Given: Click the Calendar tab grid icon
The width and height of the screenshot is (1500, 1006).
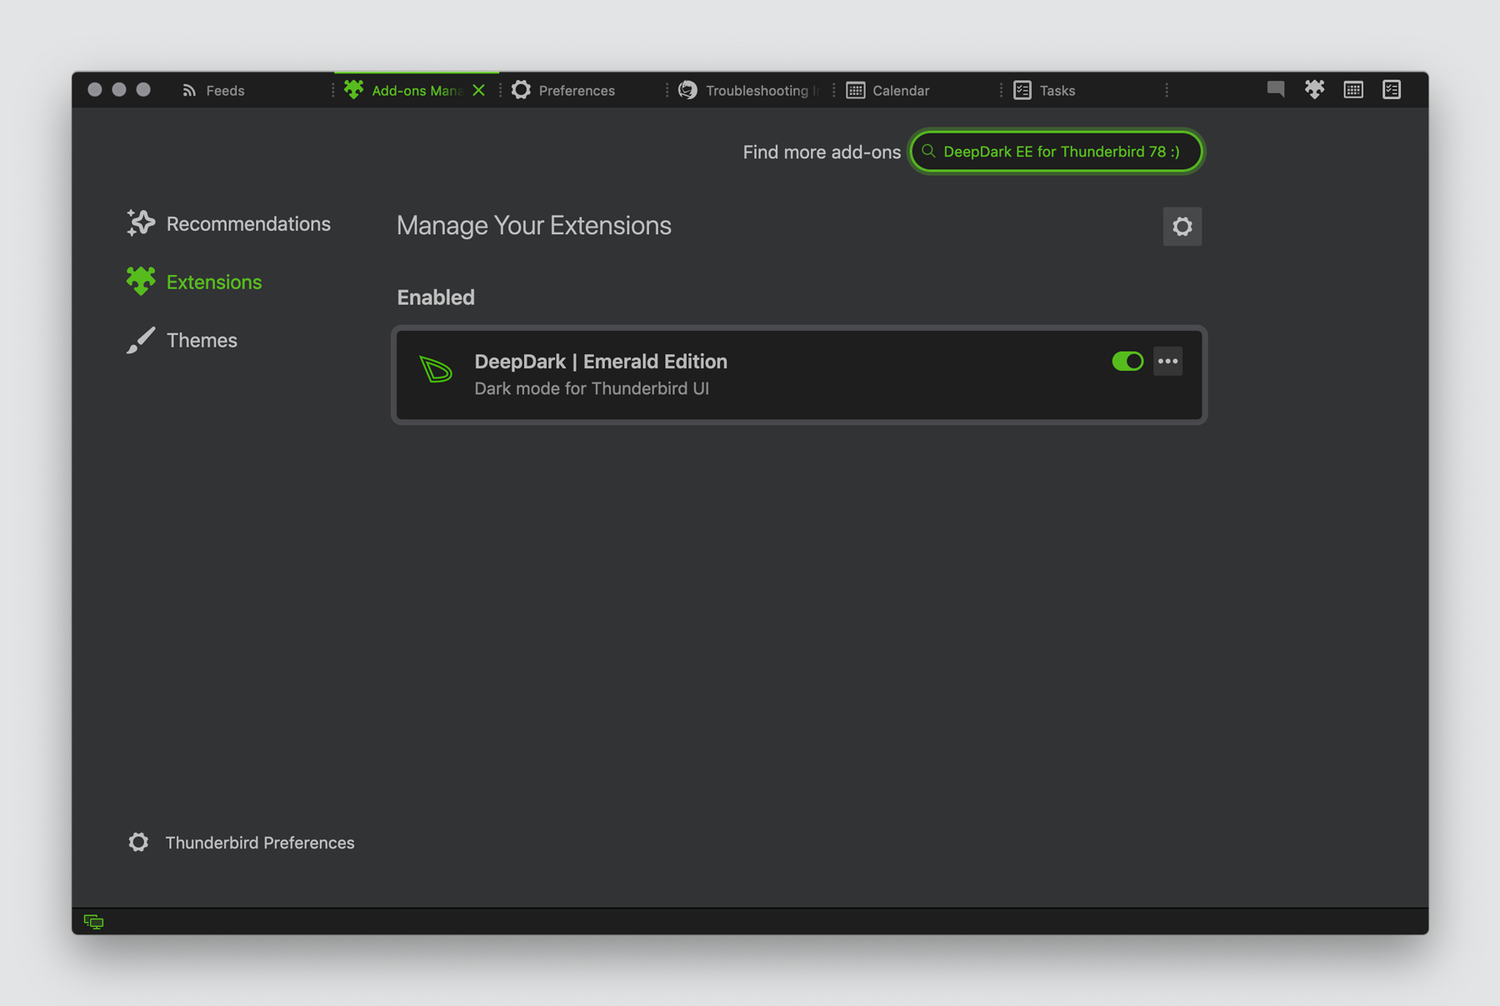Looking at the screenshot, I should point(856,90).
